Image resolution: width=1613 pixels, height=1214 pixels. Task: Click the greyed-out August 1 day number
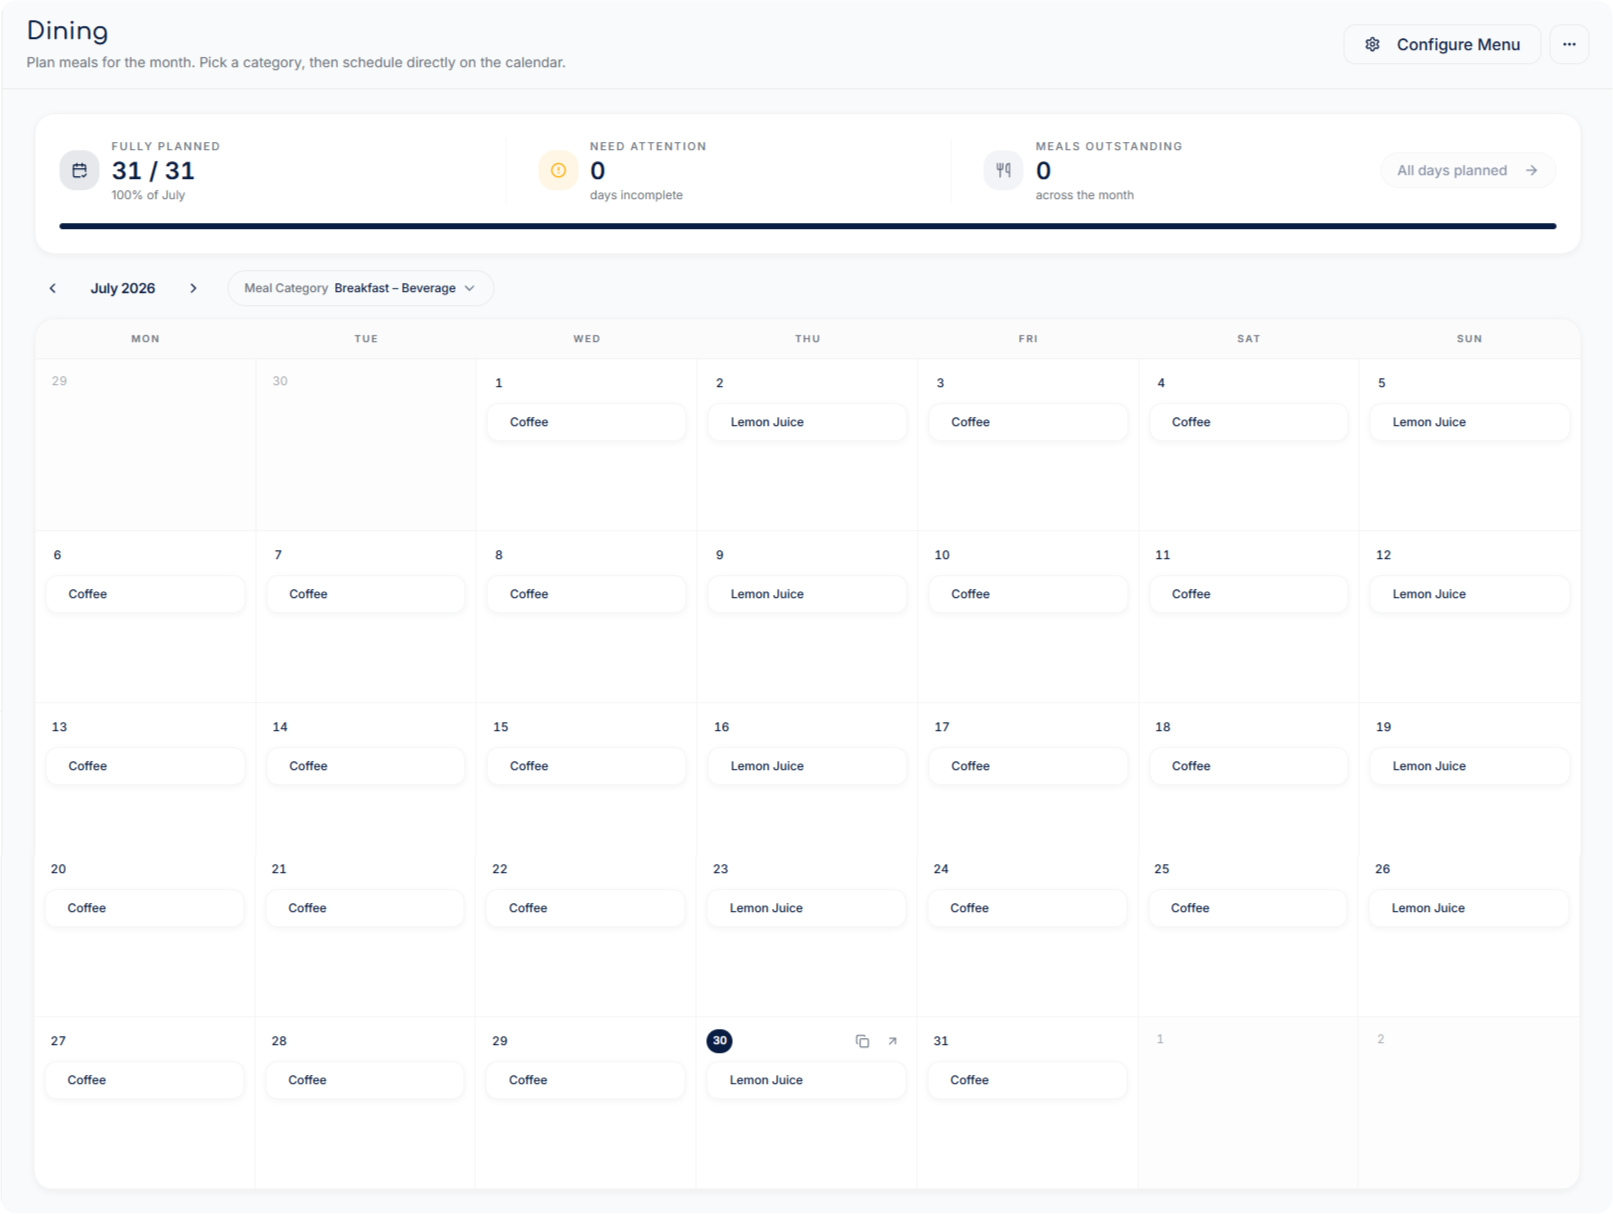1160,1039
